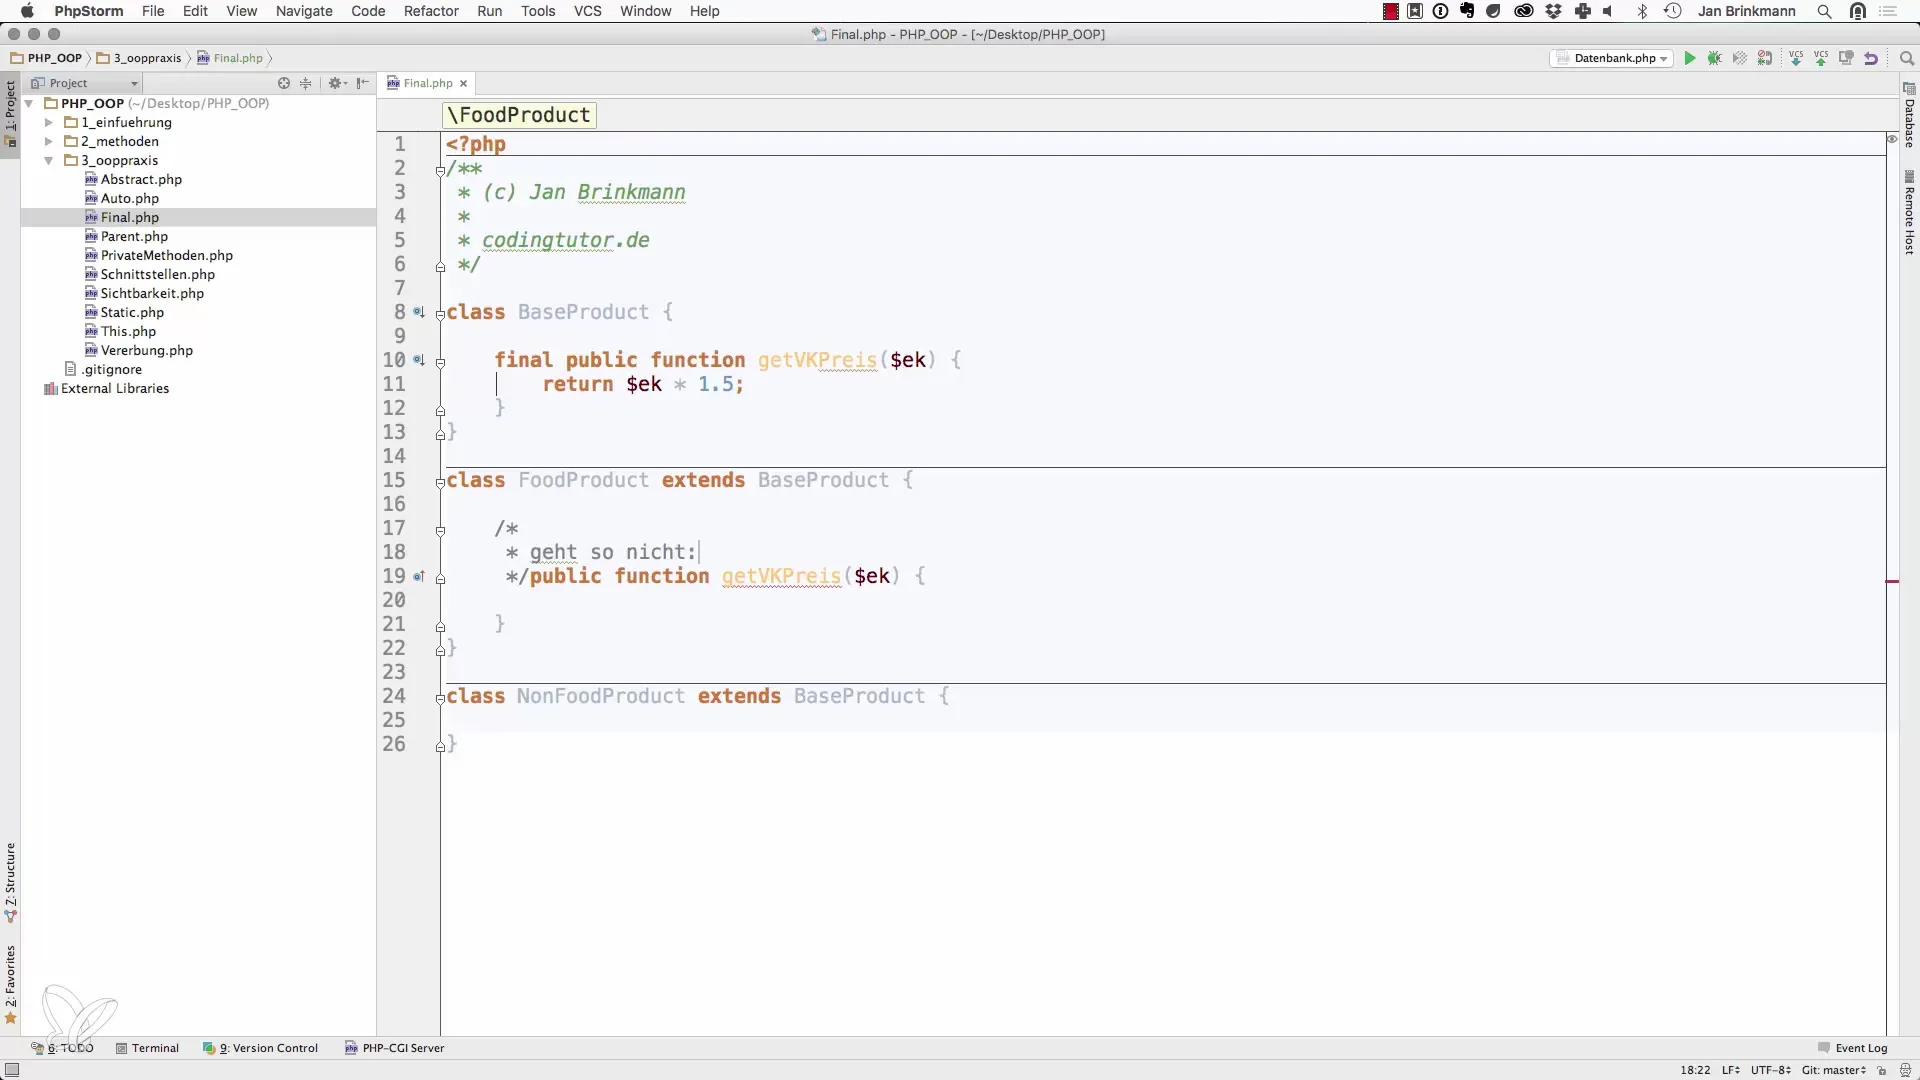
Task: Open Auto.php in the project tree
Action: point(121,198)
